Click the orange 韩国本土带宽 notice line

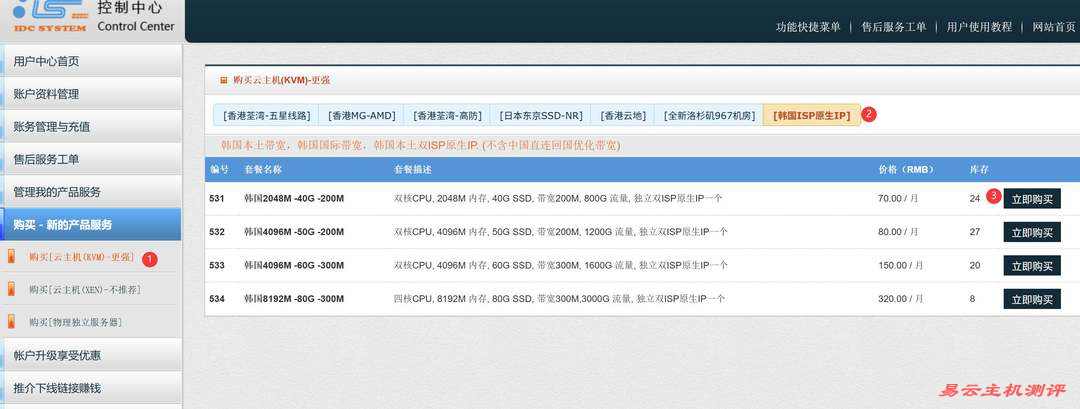420,145
